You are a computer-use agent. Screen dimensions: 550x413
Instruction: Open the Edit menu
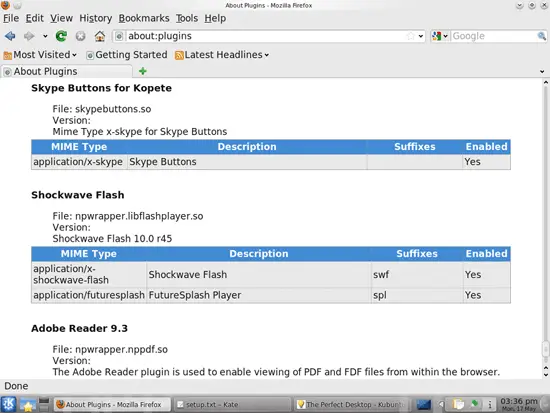click(34, 18)
